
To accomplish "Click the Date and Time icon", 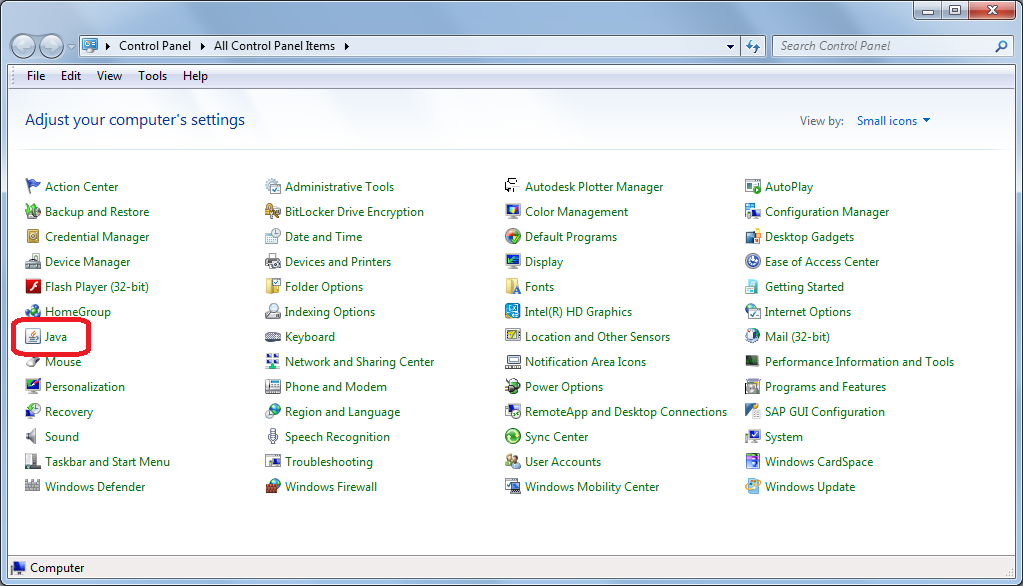I will tap(273, 236).
